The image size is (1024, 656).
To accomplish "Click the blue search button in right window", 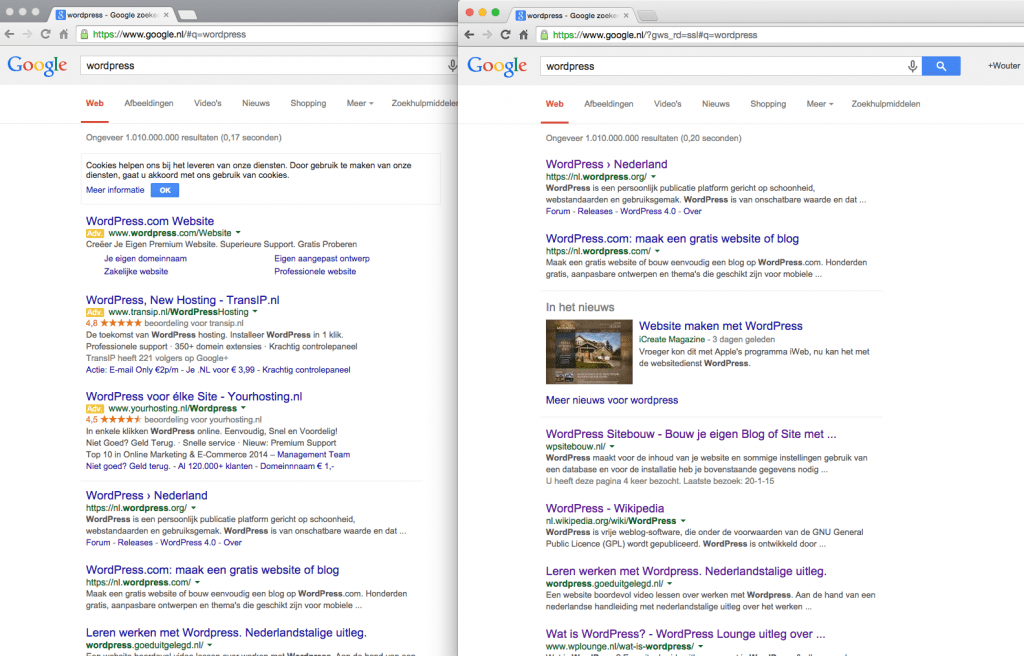I will coord(941,66).
